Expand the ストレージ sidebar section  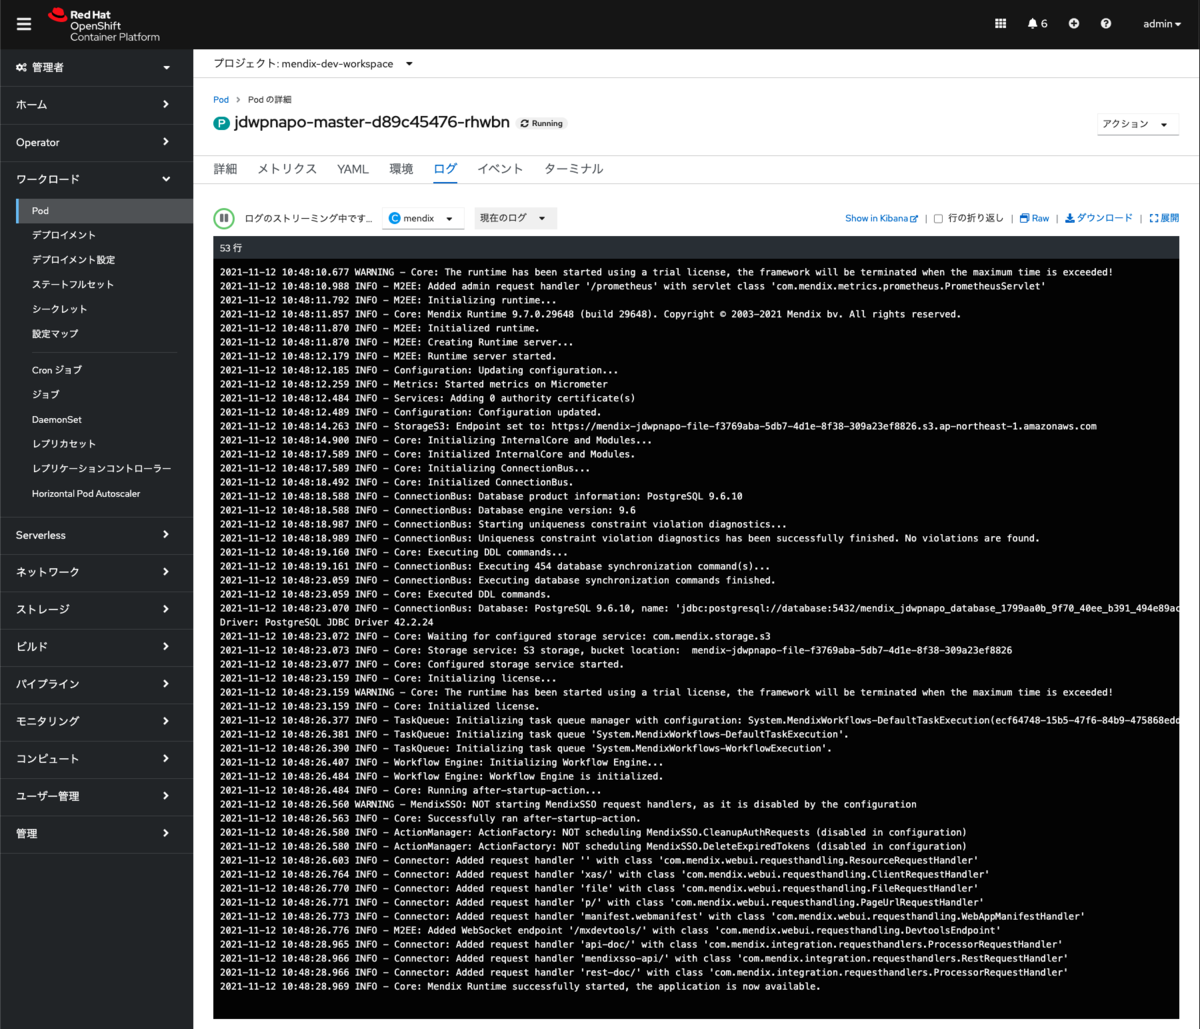pyautogui.click(x=96, y=609)
